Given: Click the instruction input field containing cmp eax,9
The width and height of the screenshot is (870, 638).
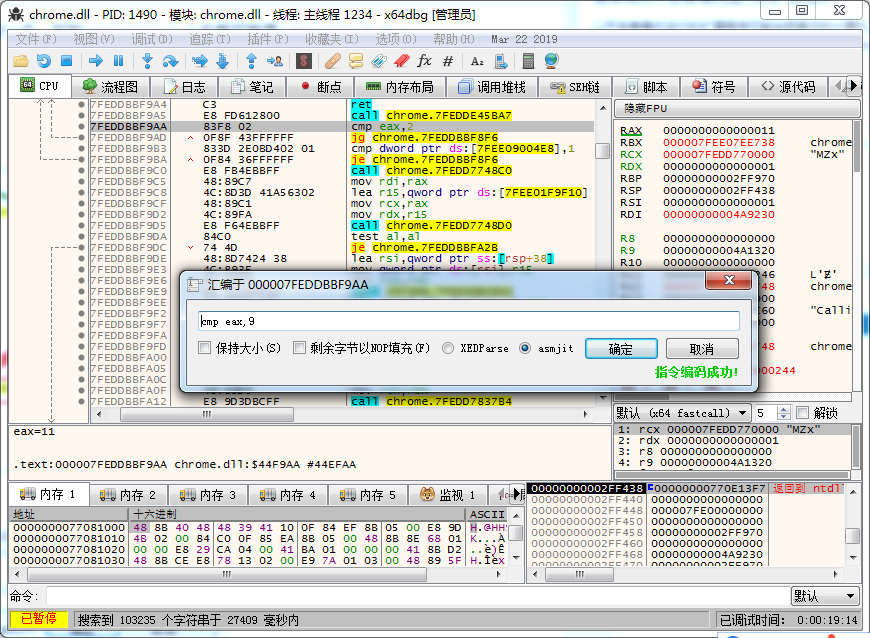Looking at the screenshot, I should click(x=469, y=321).
